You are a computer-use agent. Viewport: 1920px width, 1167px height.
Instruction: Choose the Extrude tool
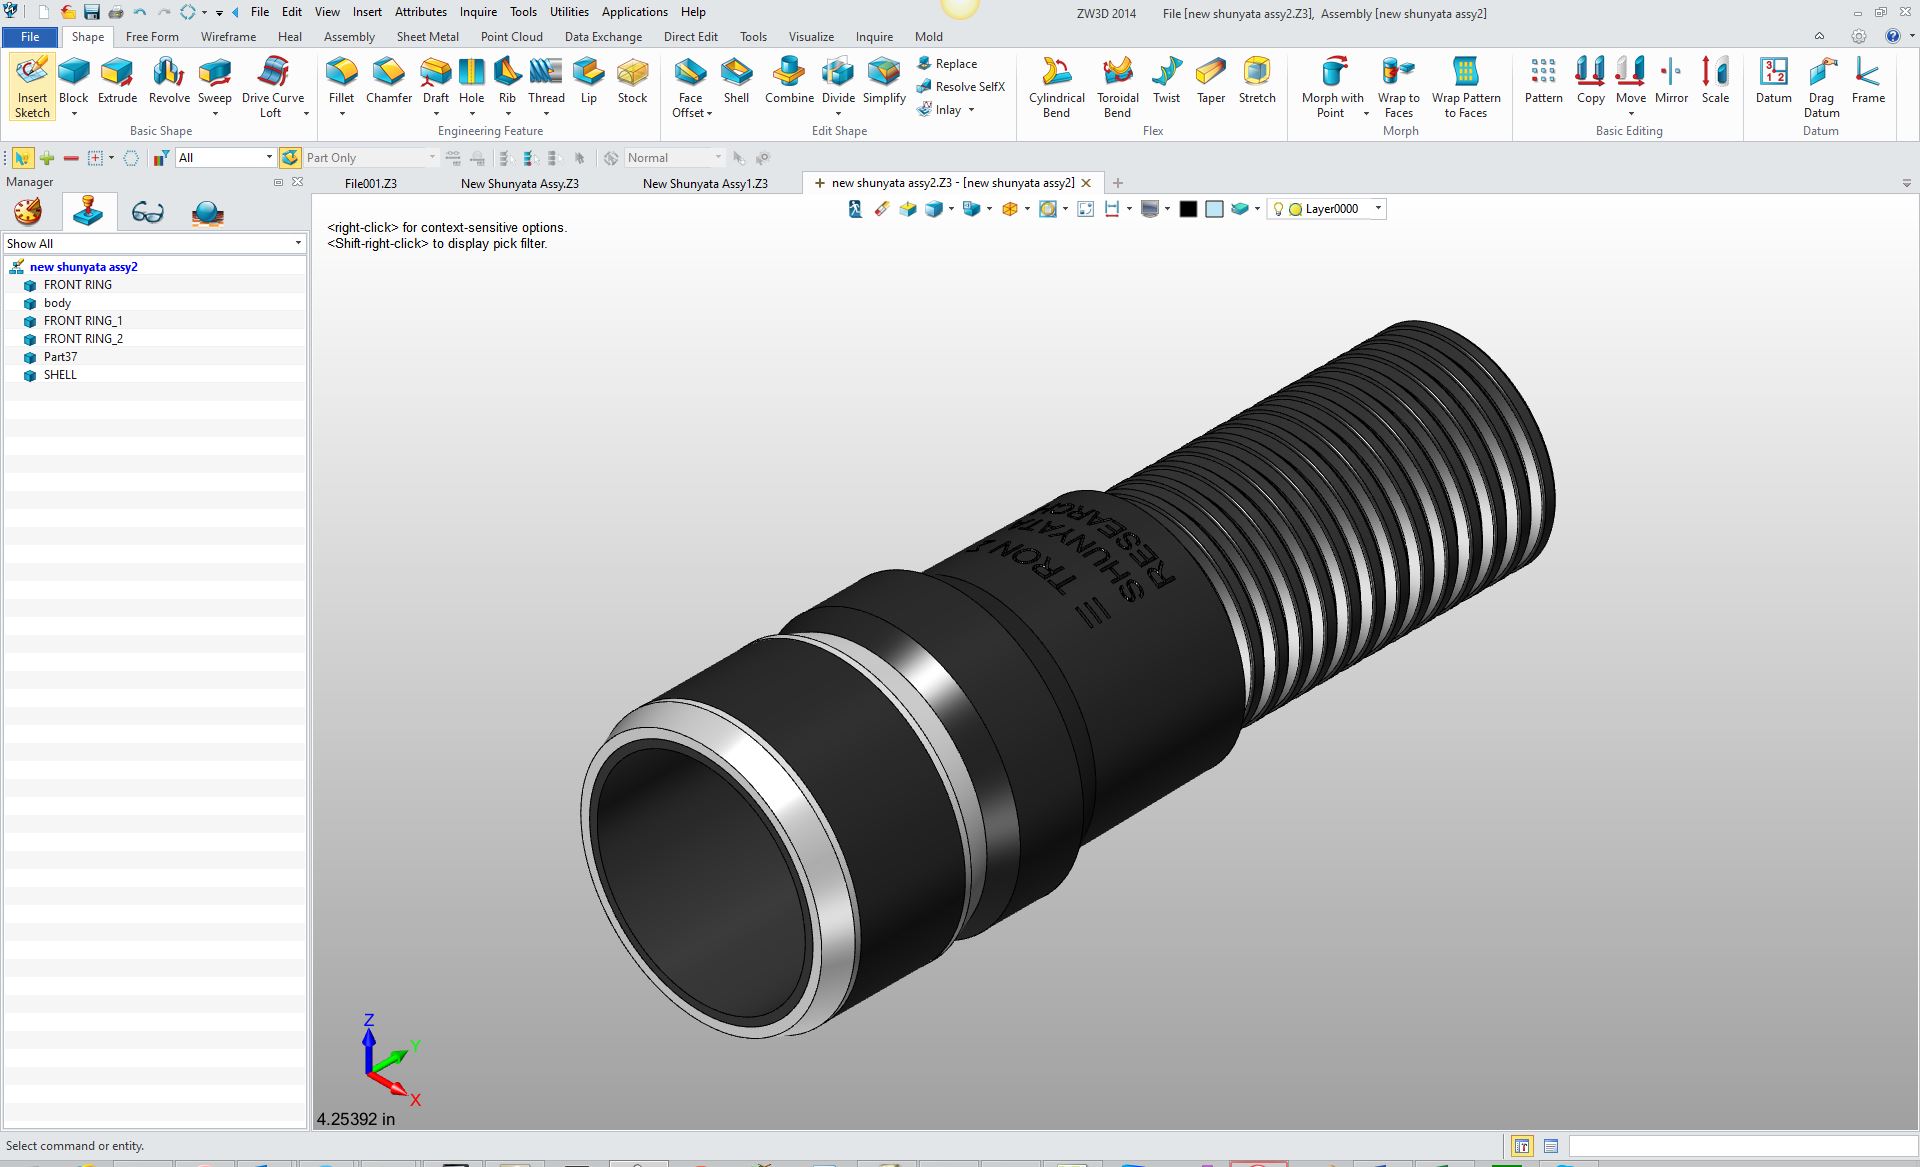(x=117, y=81)
